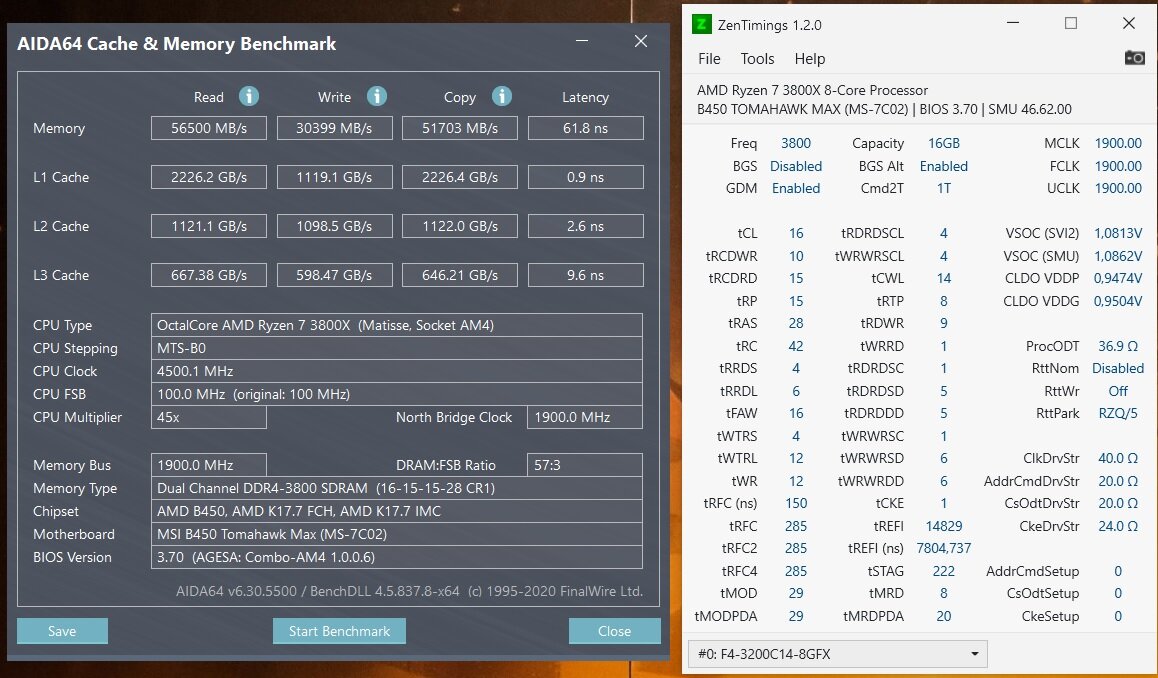This screenshot has height=678, width=1158.
Task: Click the Cmd2T value 1T
Action: [944, 188]
